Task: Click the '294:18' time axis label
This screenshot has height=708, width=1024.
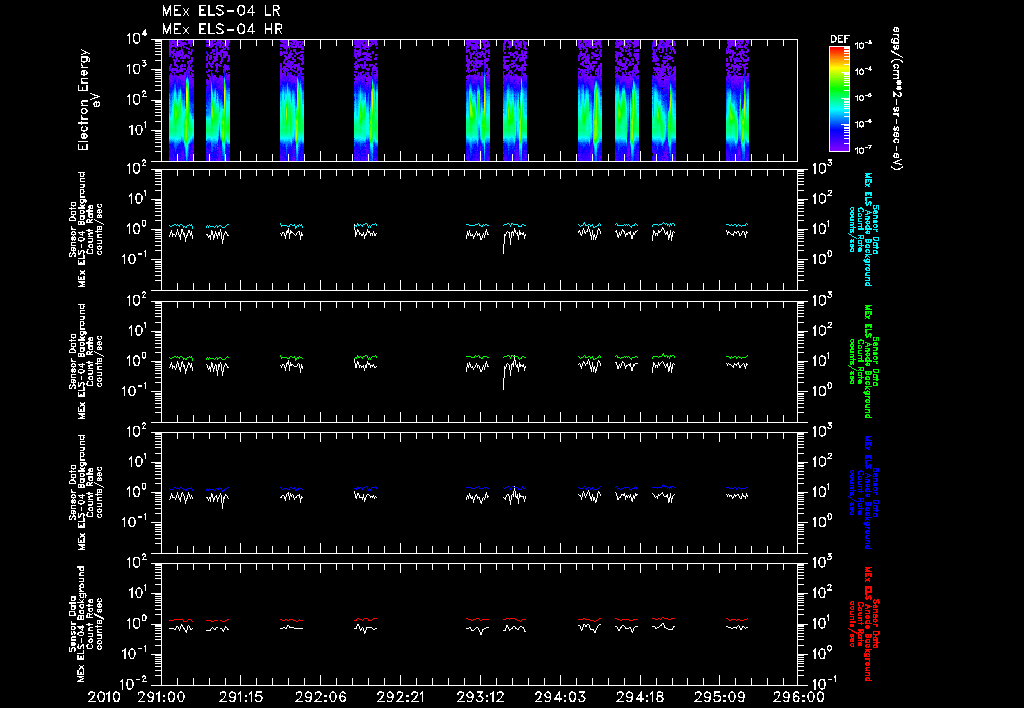Action: click(639, 697)
